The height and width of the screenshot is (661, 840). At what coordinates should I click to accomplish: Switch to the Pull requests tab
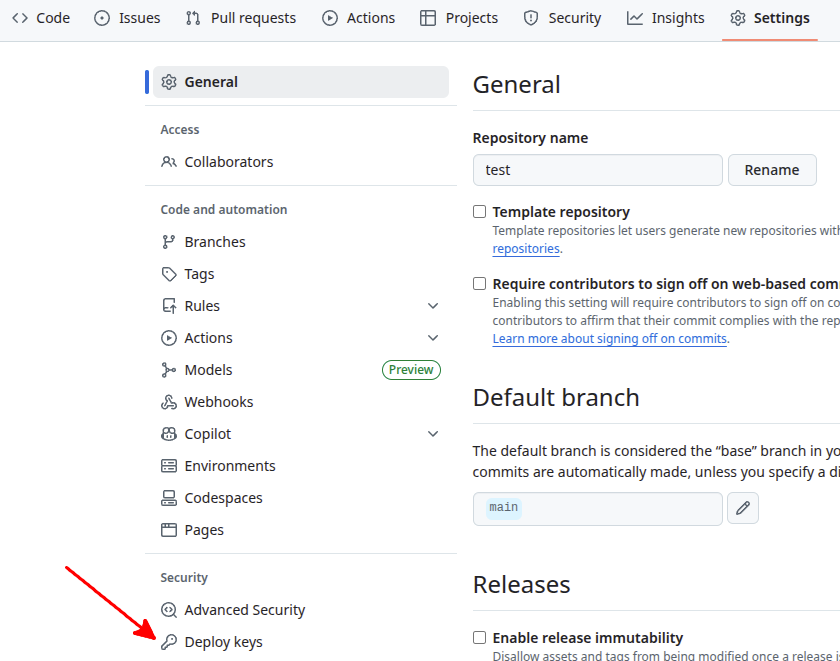click(x=241, y=18)
